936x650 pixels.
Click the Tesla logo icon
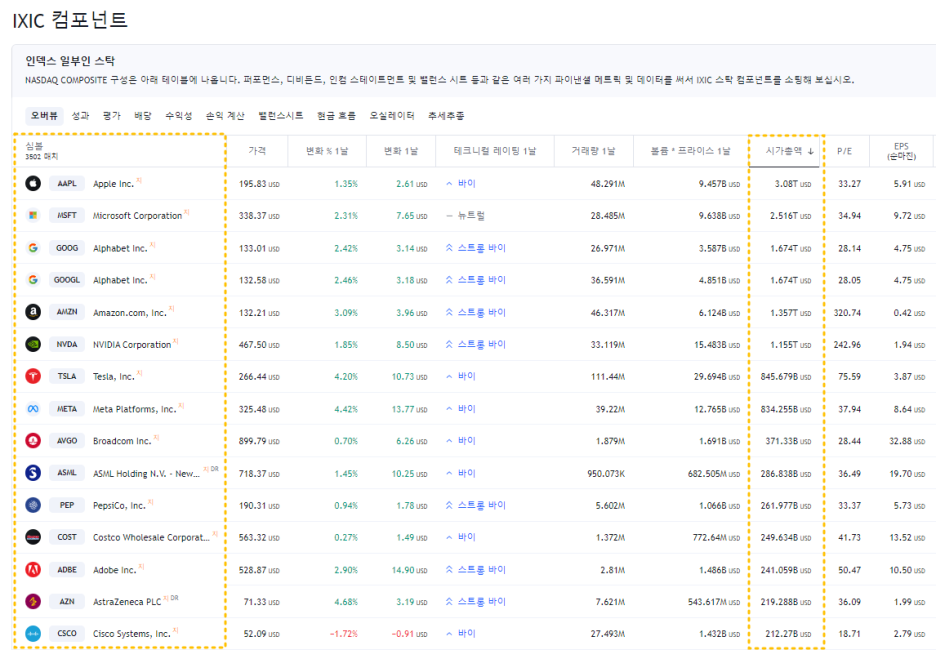(33, 376)
